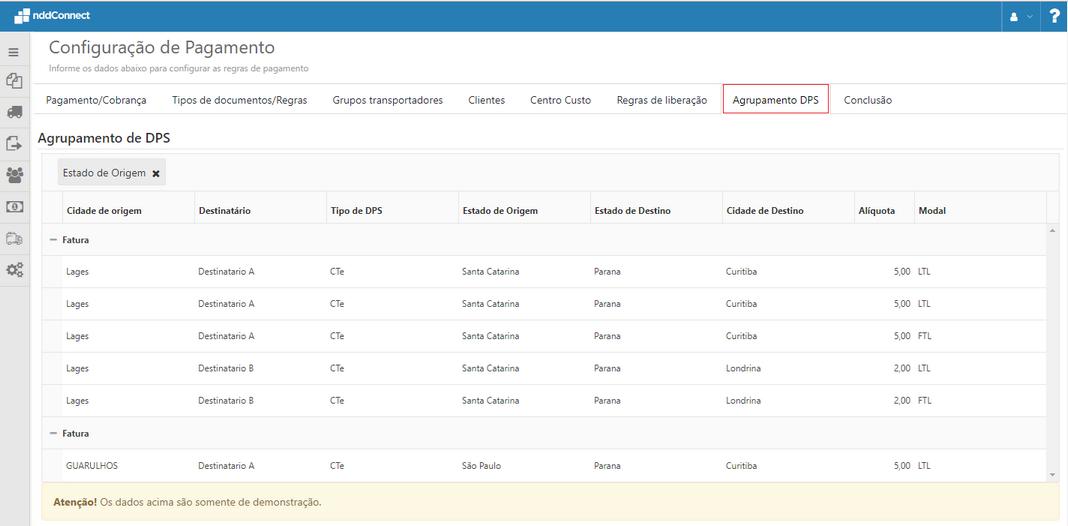Open the users group icon in the sidebar
Image resolution: width=1068 pixels, height=526 pixels.
(x=14, y=175)
